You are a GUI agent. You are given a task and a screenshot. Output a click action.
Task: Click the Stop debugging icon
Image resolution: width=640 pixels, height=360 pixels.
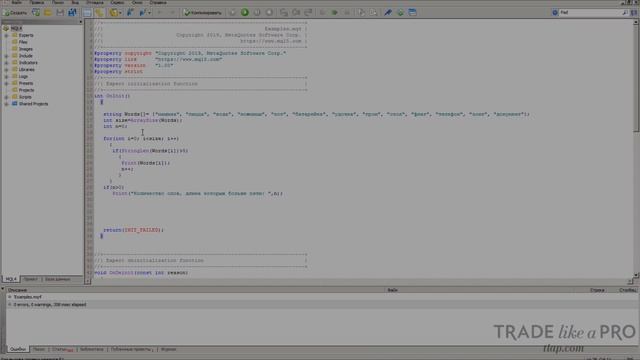pyautogui.click(x=269, y=12)
